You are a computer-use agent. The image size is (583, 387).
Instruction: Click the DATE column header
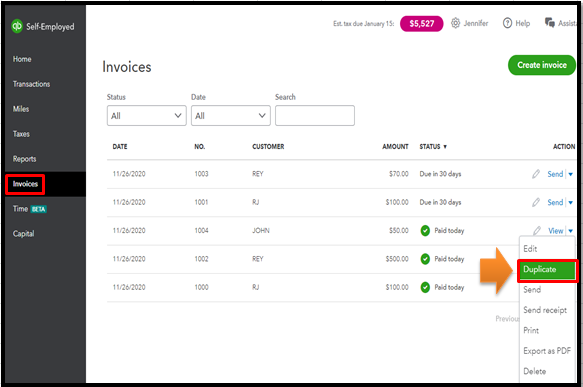click(120, 146)
